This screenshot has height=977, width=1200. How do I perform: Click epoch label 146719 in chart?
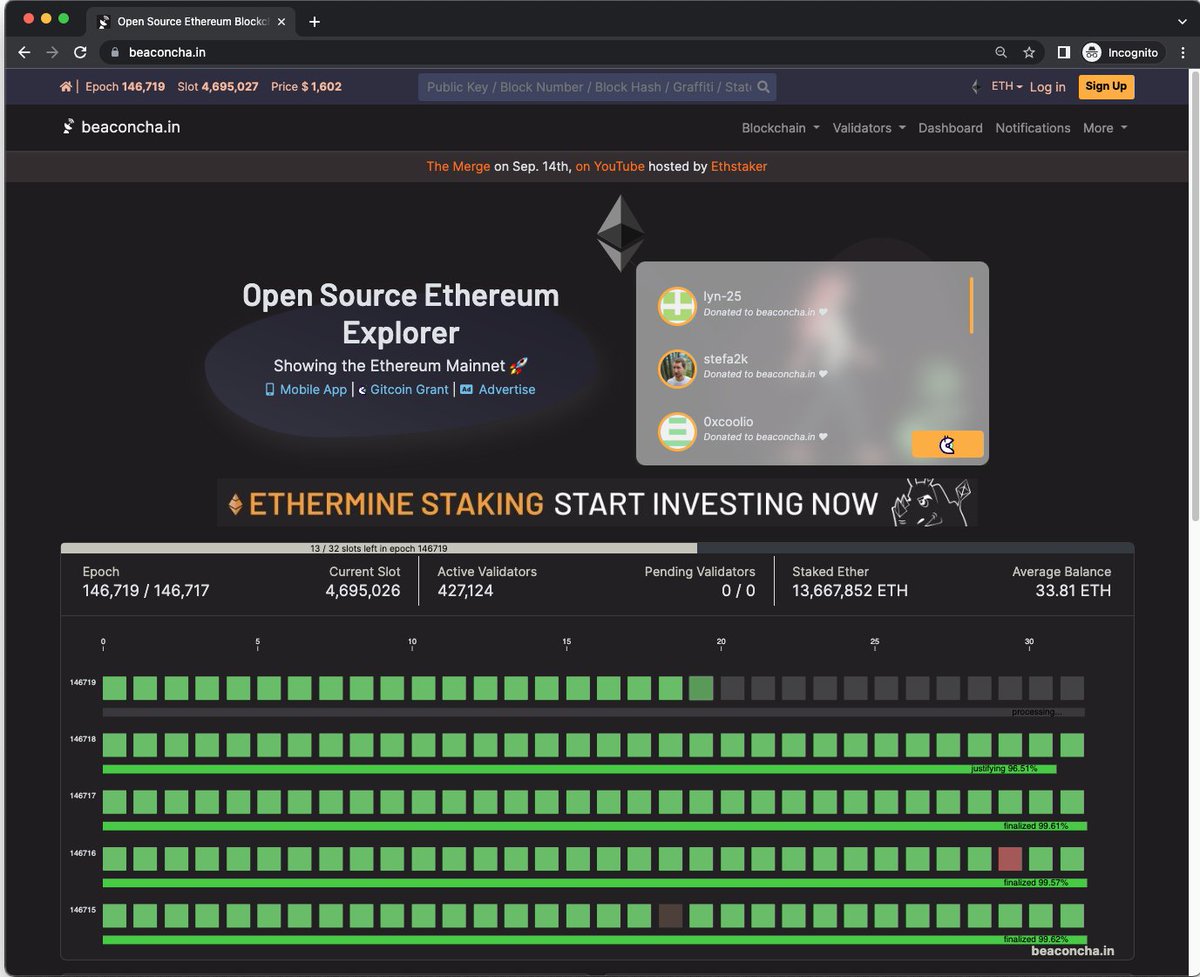83,682
